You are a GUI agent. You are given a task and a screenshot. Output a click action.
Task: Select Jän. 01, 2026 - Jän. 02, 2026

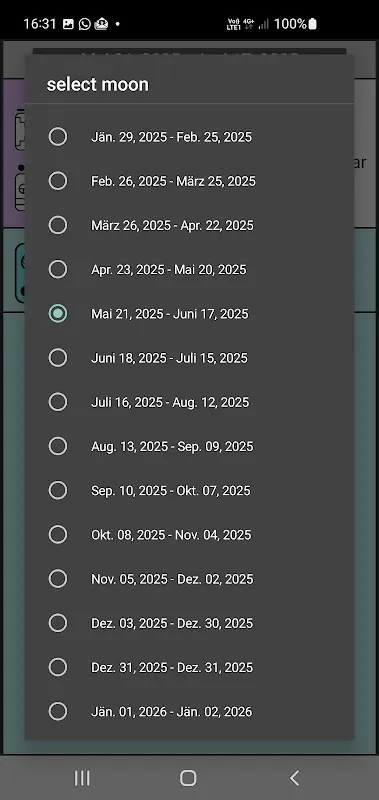189,711
